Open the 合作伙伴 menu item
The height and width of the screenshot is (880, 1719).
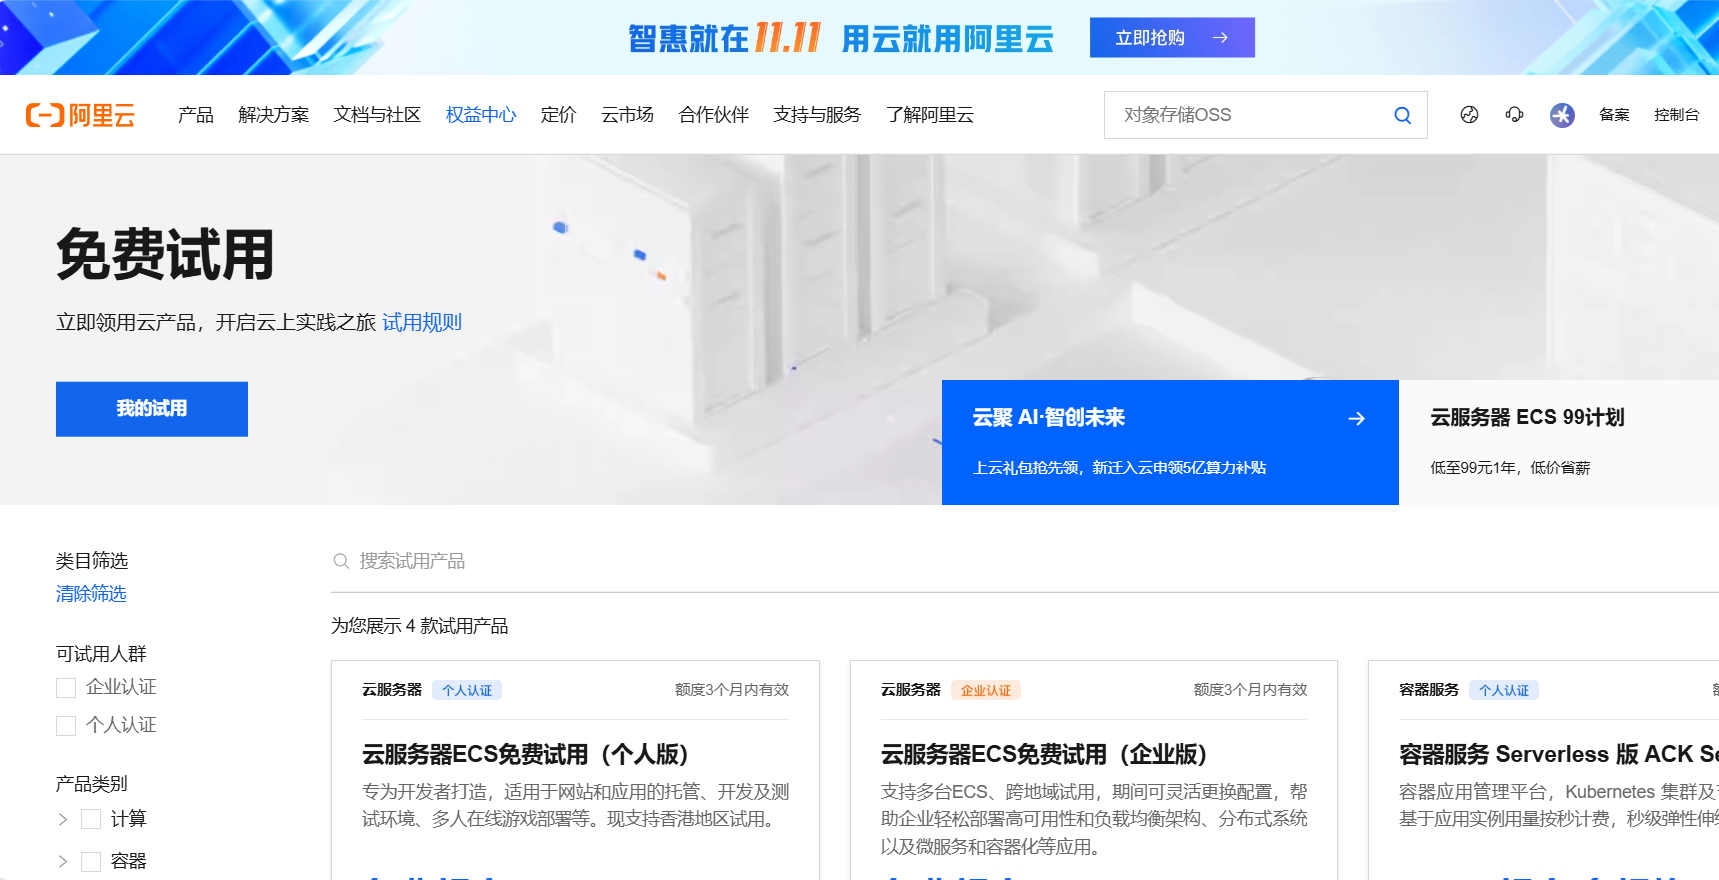pos(714,115)
